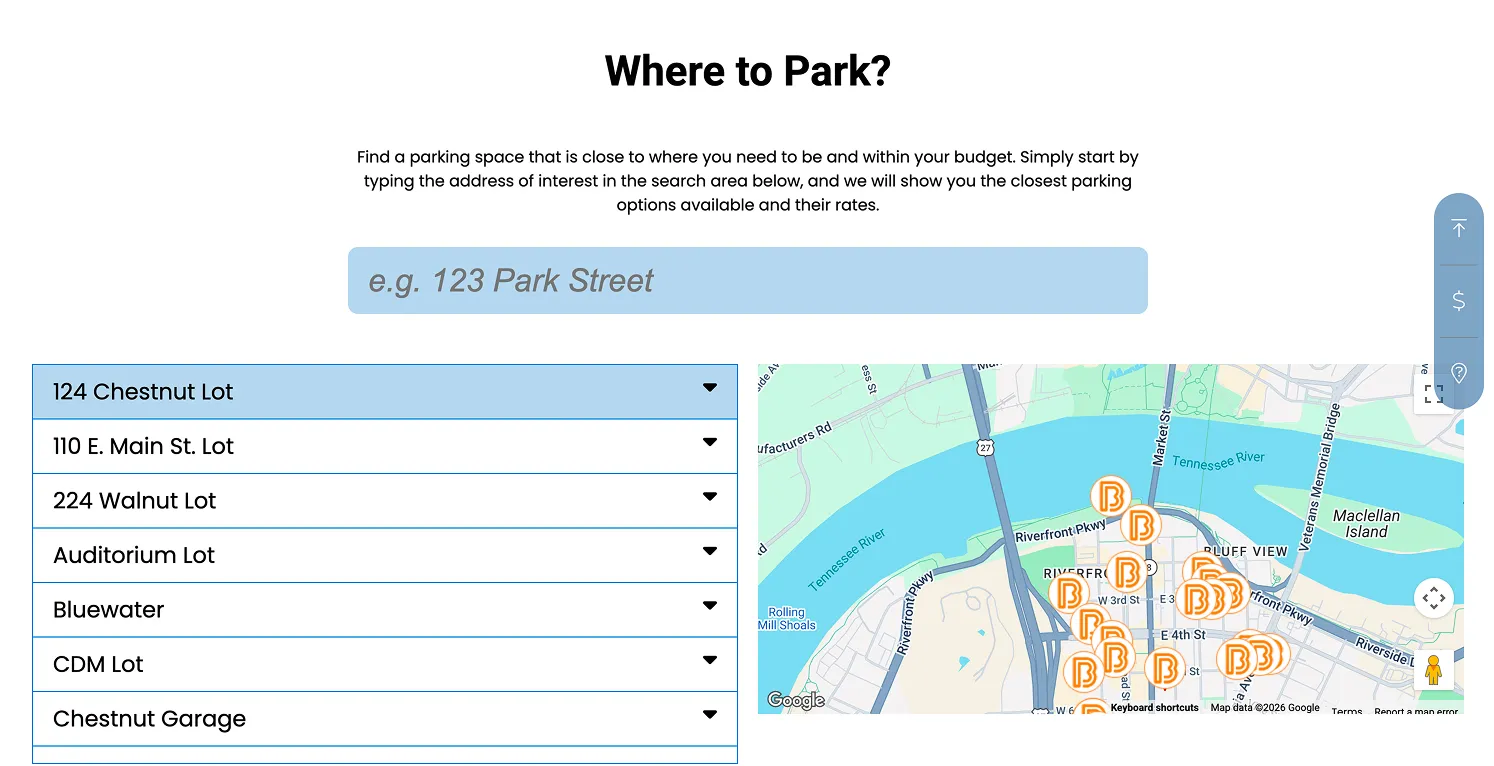Select the northernmost parking marker near the river

pyautogui.click(x=1109, y=496)
